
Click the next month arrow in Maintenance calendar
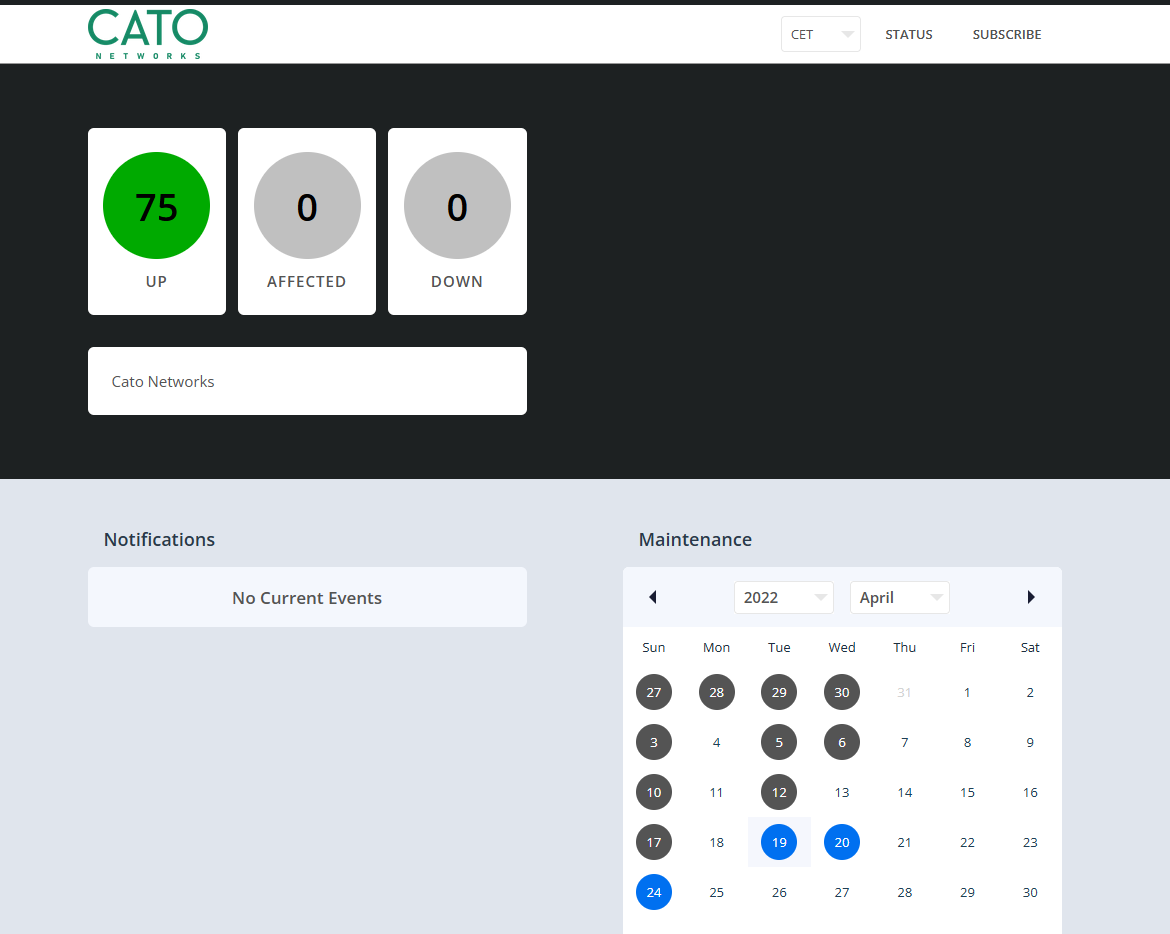click(x=1031, y=597)
